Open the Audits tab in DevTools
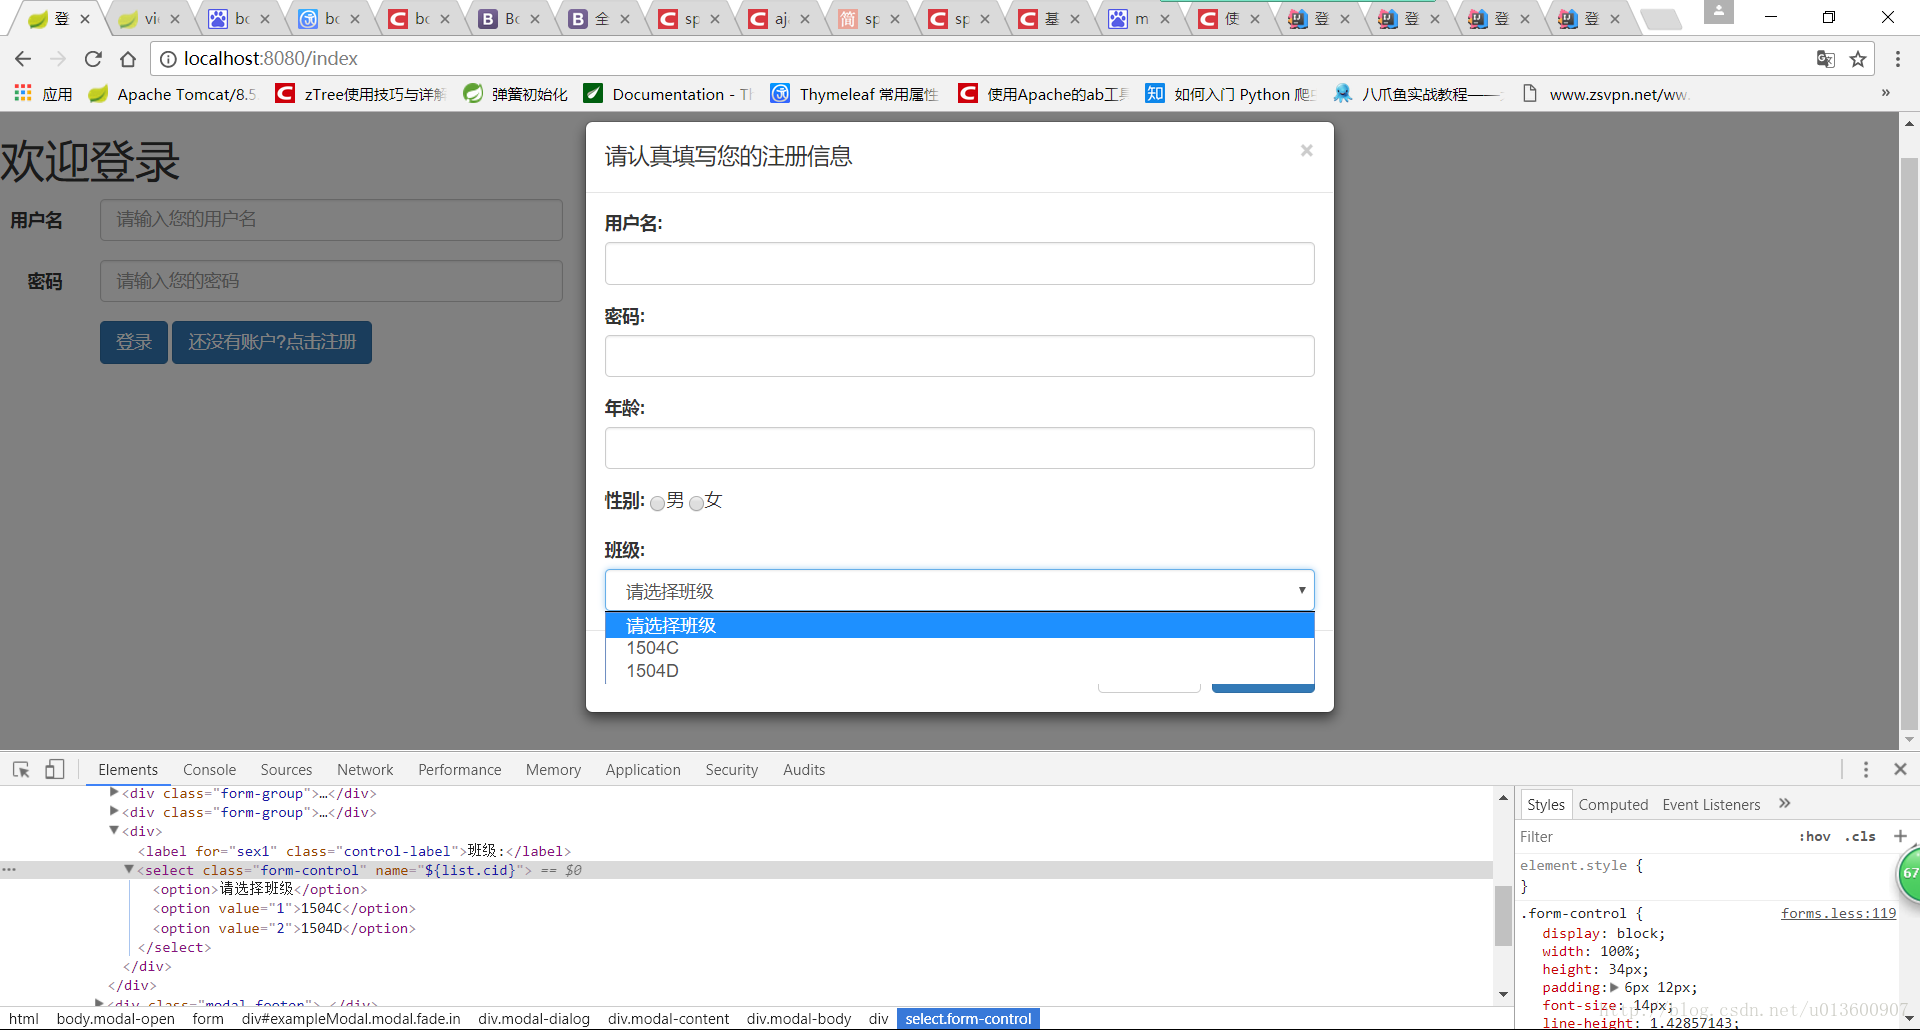 coord(804,769)
